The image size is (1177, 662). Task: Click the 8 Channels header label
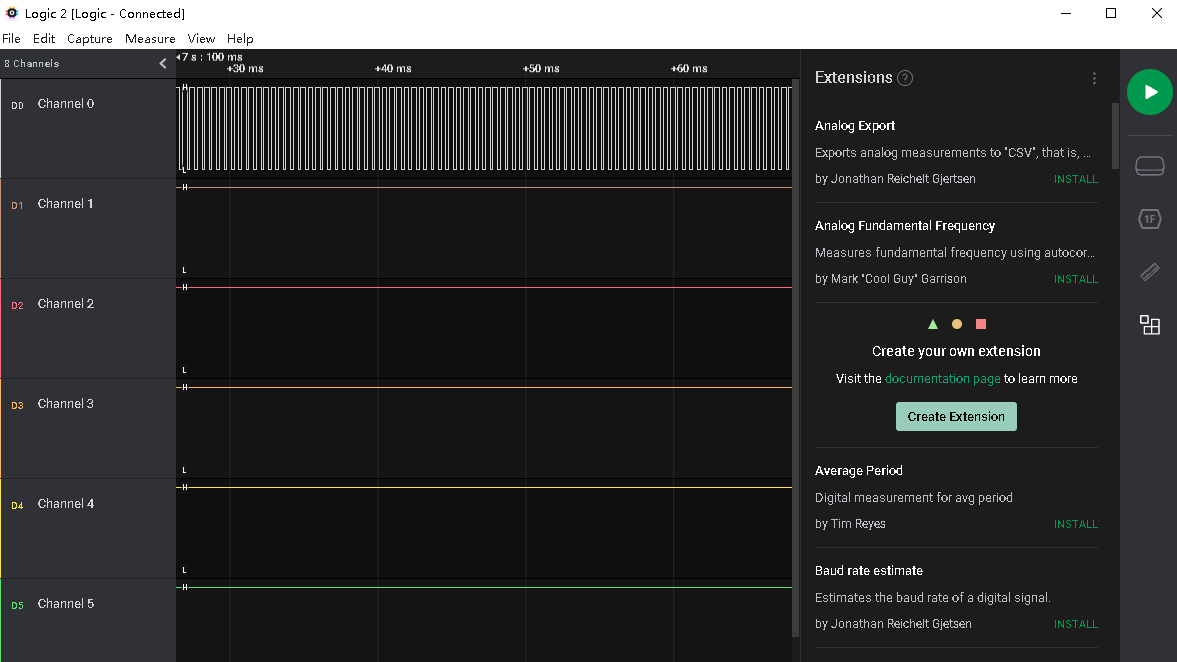click(x=32, y=64)
